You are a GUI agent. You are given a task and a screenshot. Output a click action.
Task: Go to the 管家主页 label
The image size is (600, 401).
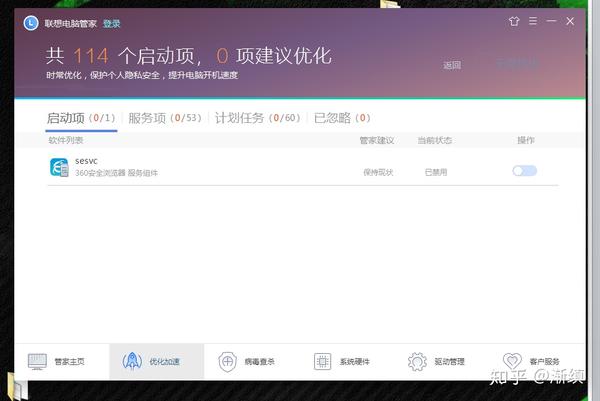tap(69, 362)
